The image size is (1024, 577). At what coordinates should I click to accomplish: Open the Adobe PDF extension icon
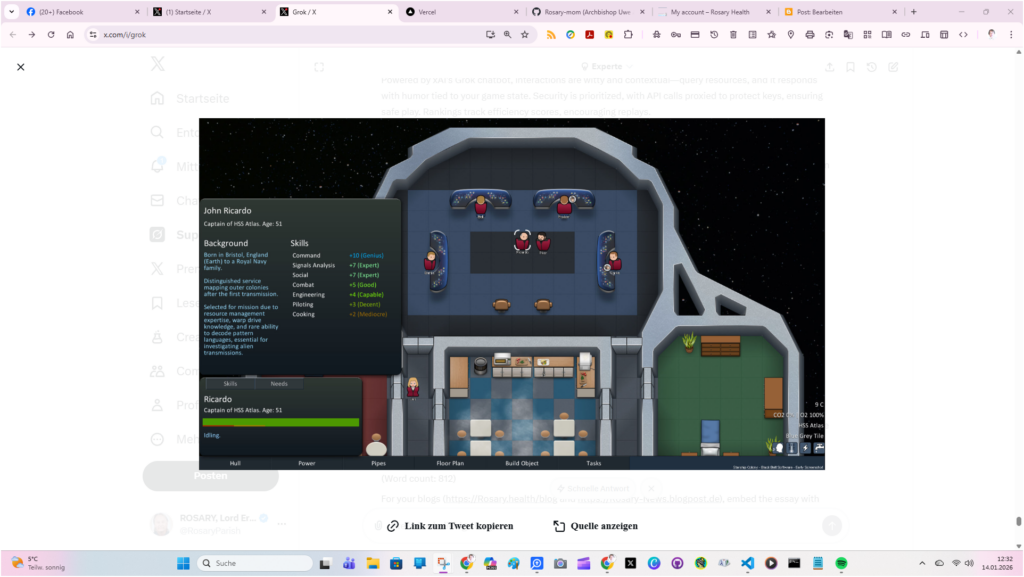pyautogui.click(x=590, y=34)
